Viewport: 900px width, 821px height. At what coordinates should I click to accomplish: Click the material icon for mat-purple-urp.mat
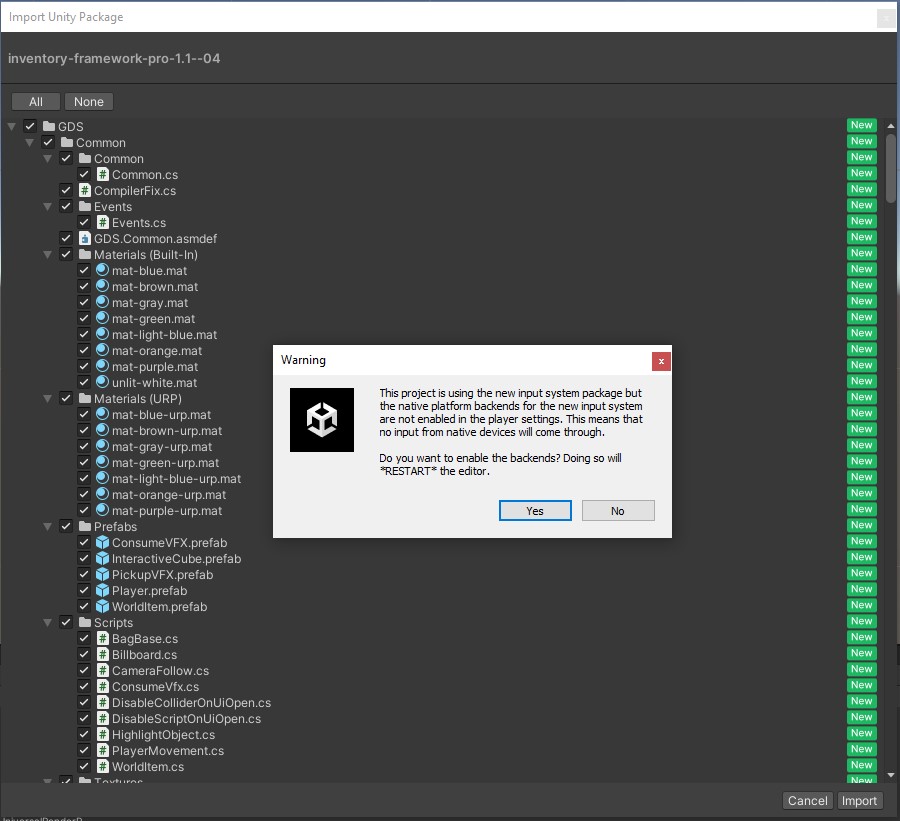pyautogui.click(x=102, y=511)
